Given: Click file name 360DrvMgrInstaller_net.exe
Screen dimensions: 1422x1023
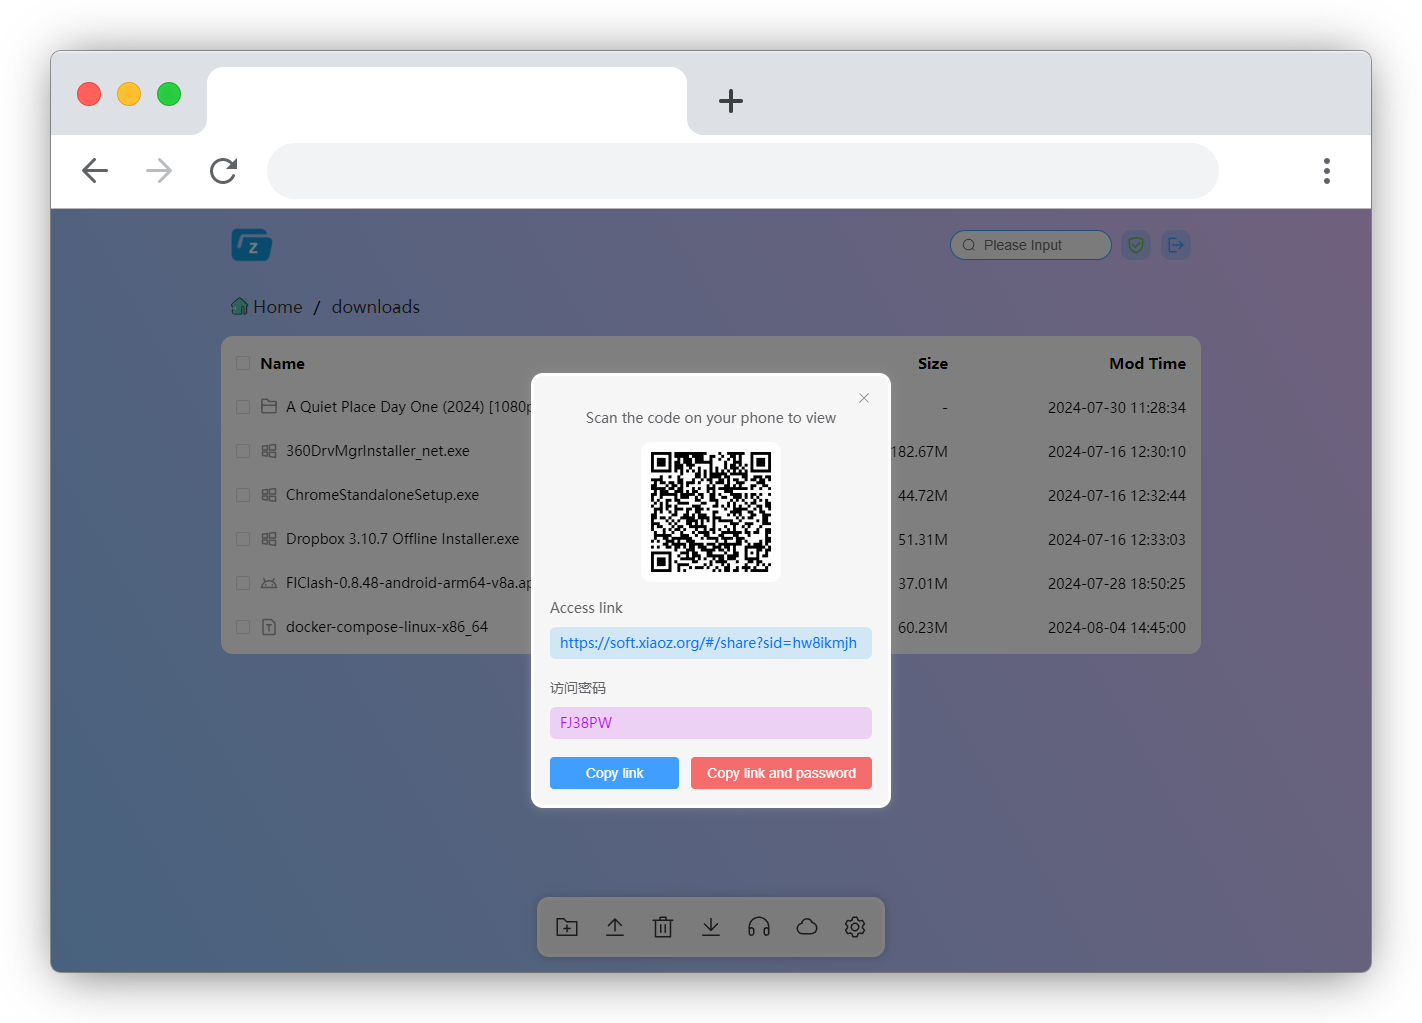Looking at the screenshot, I should [378, 451].
